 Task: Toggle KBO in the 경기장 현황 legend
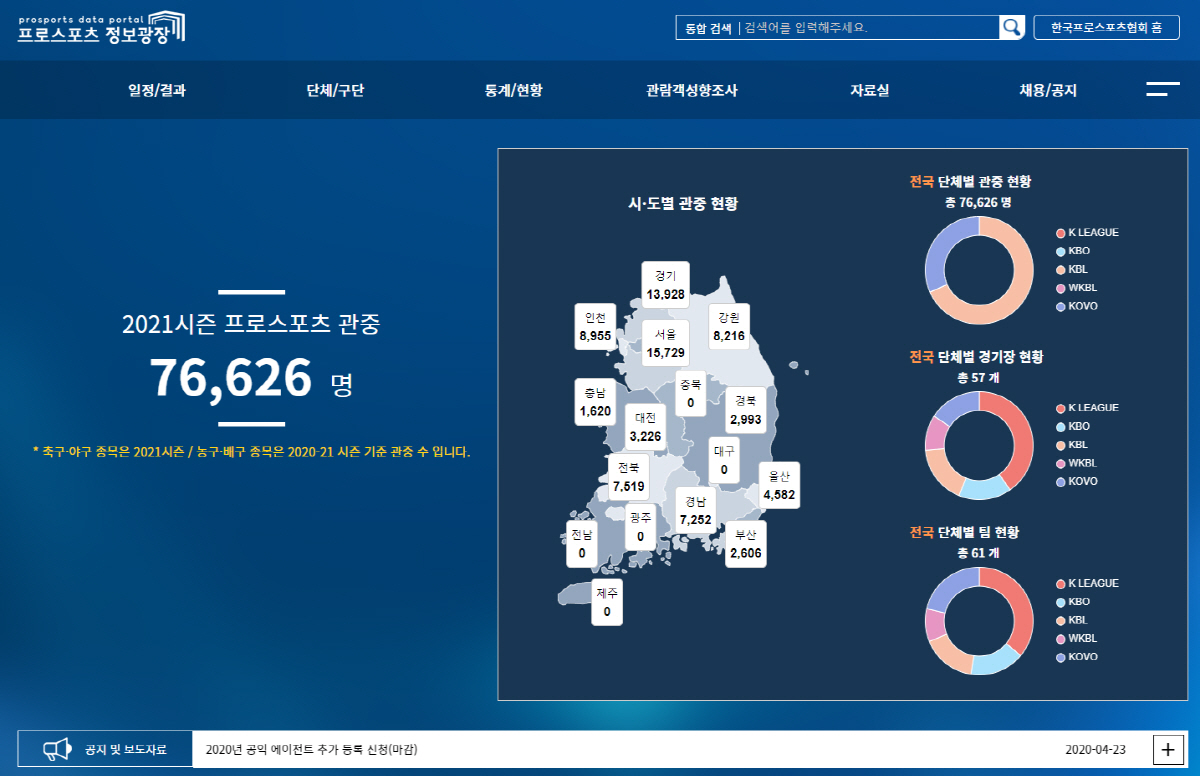coord(1073,426)
